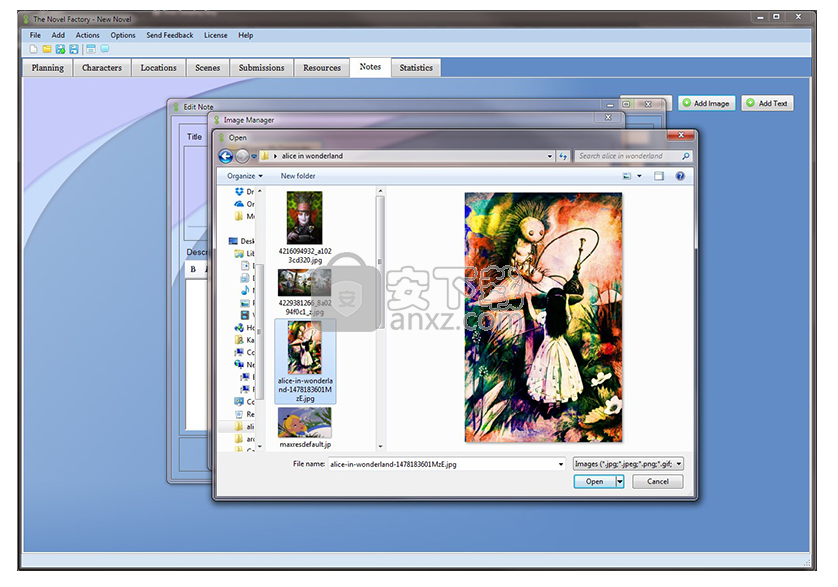Switch to the Planning tab

point(48,68)
